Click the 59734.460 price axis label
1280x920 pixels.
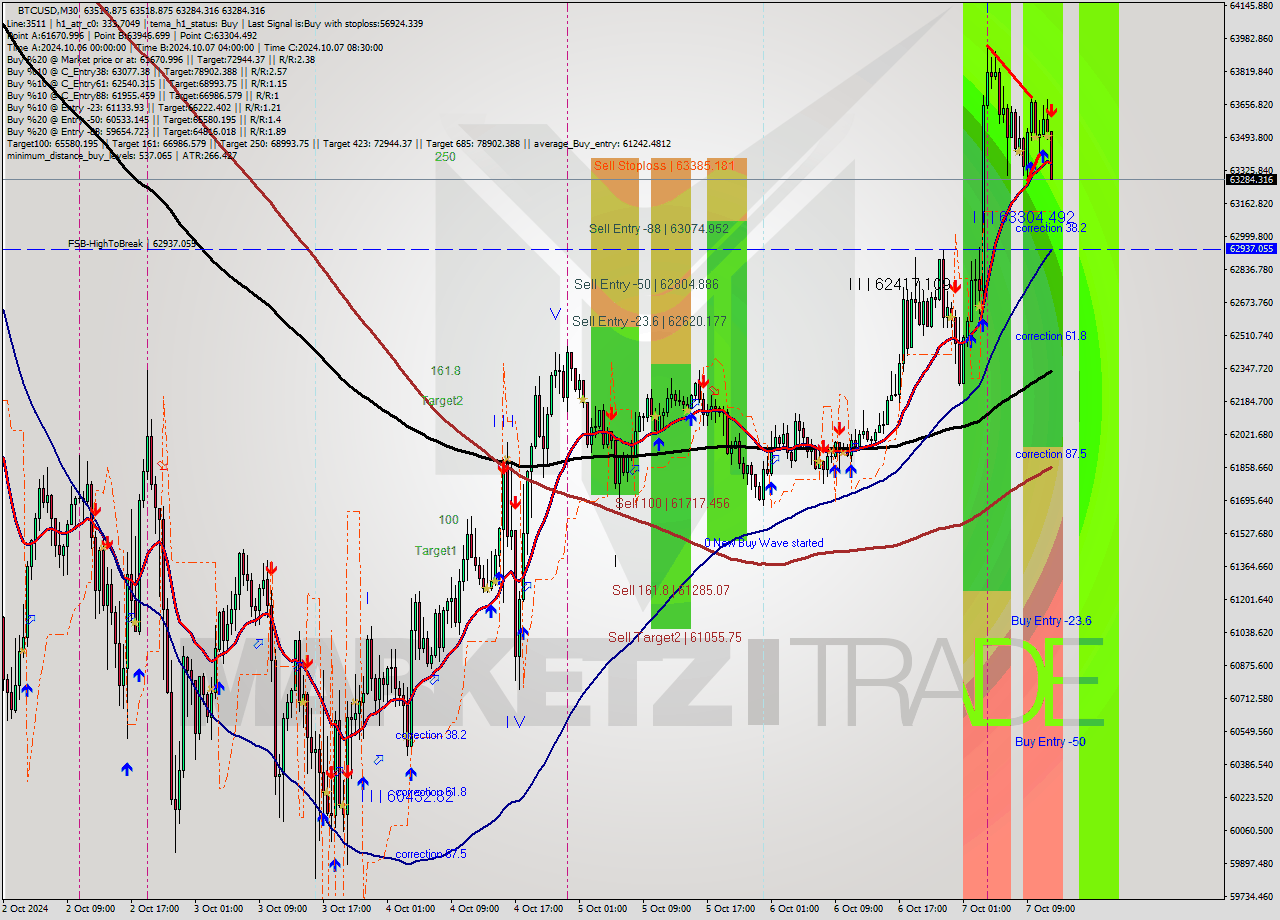(1252, 897)
